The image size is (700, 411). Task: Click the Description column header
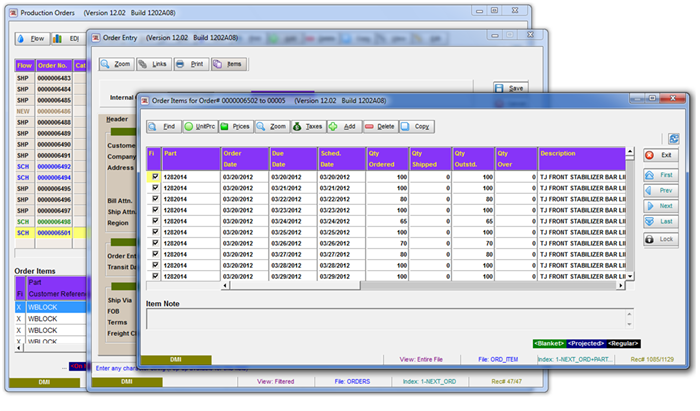582,159
